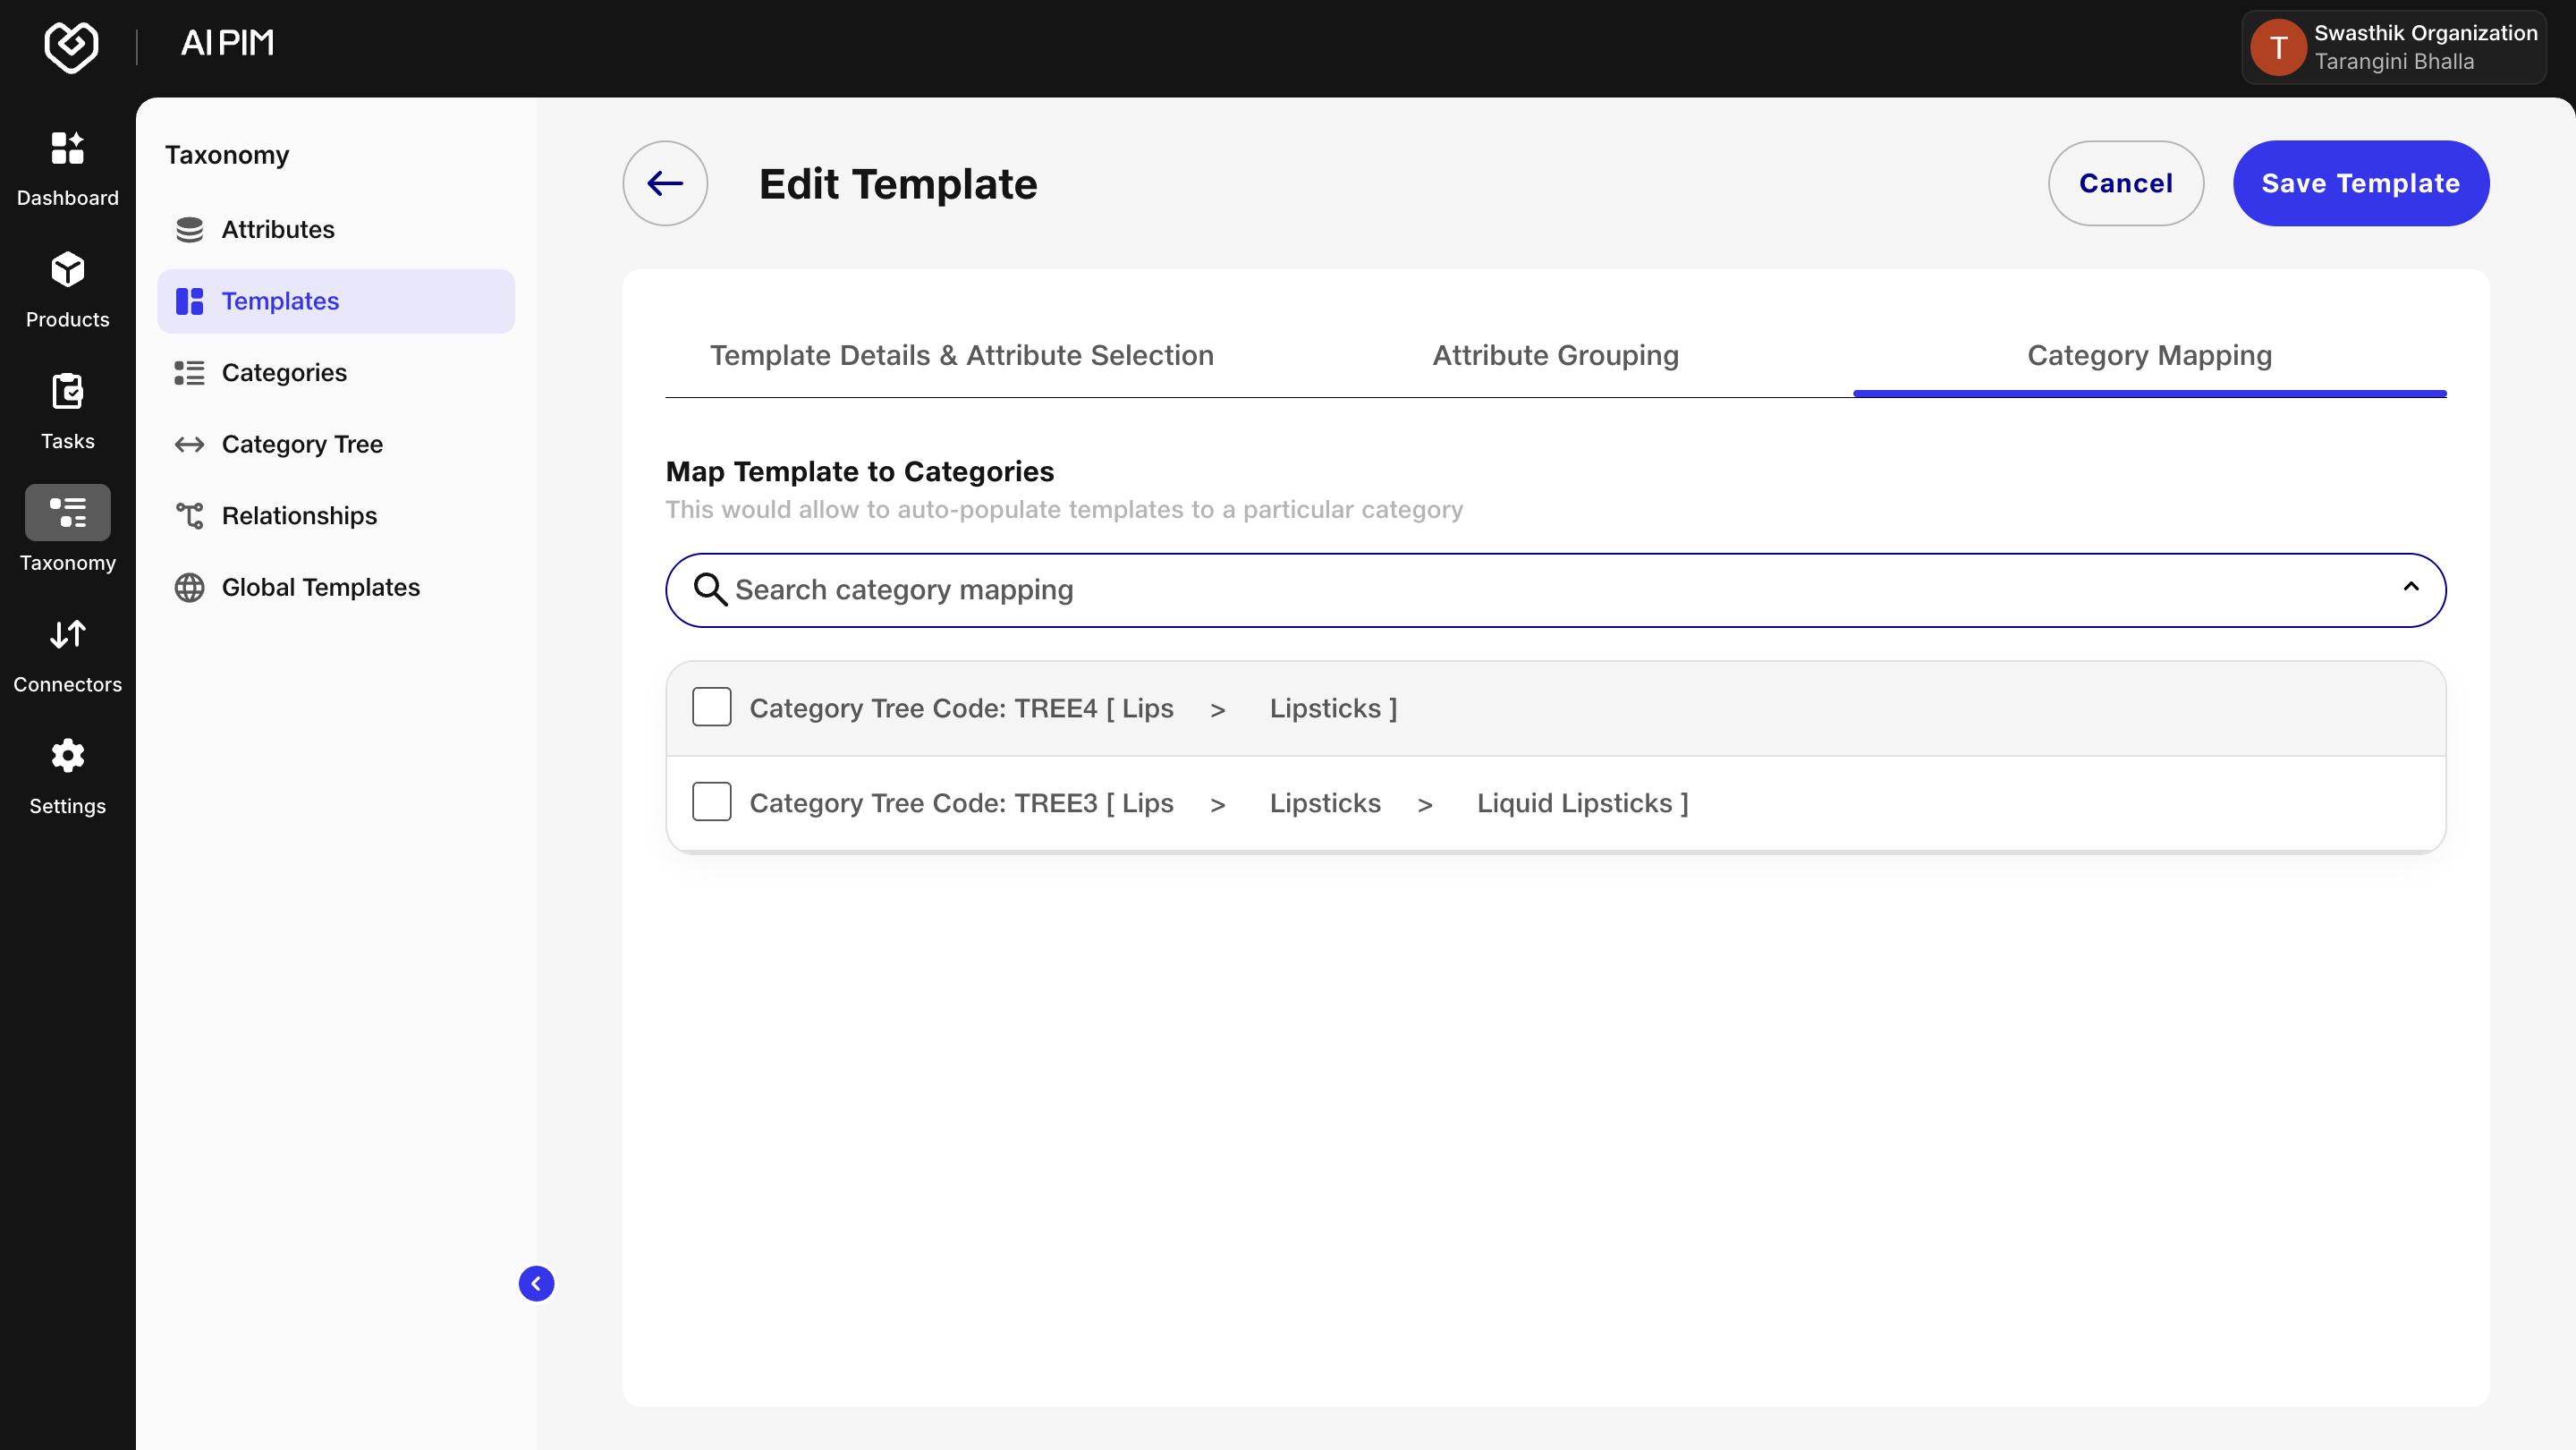Click the Tarangini Bhalla user name
2576x1450 pixels.
pyautogui.click(x=2394, y=62)
